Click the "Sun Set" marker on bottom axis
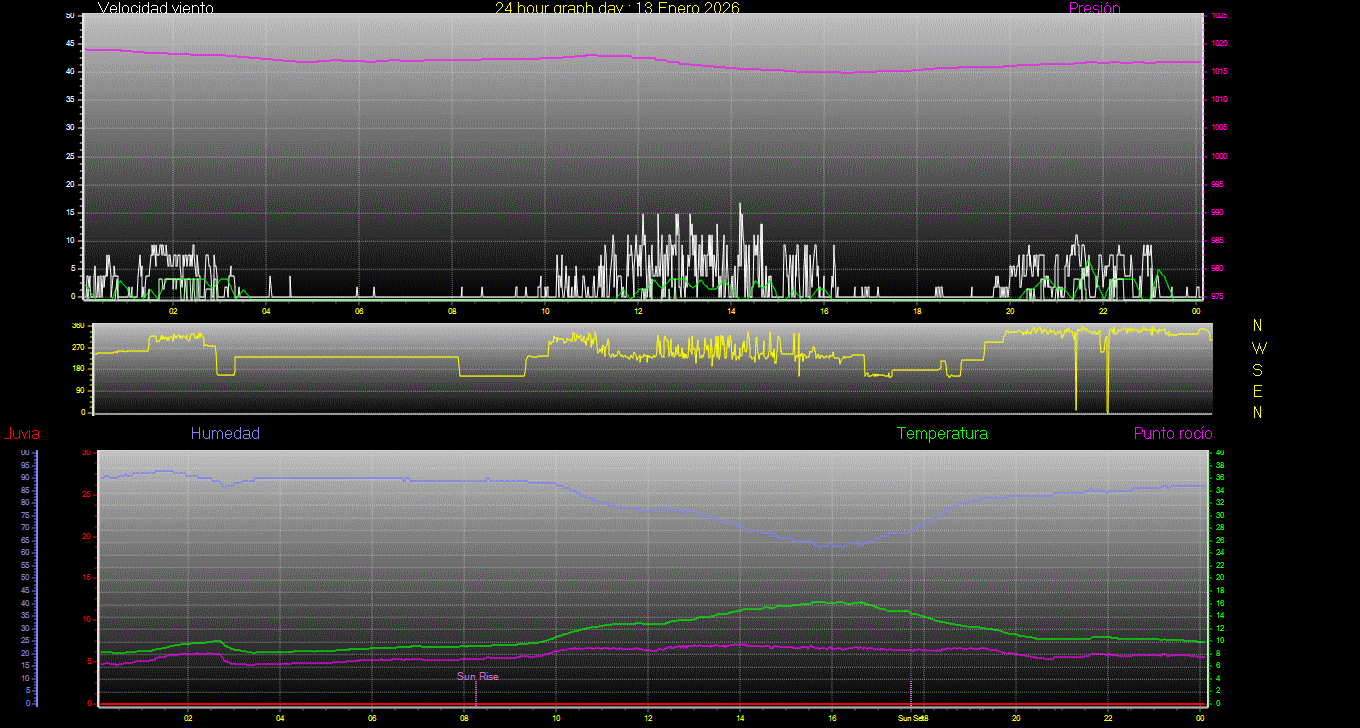This screenshot has width=1360, height=728. (910, 718)
